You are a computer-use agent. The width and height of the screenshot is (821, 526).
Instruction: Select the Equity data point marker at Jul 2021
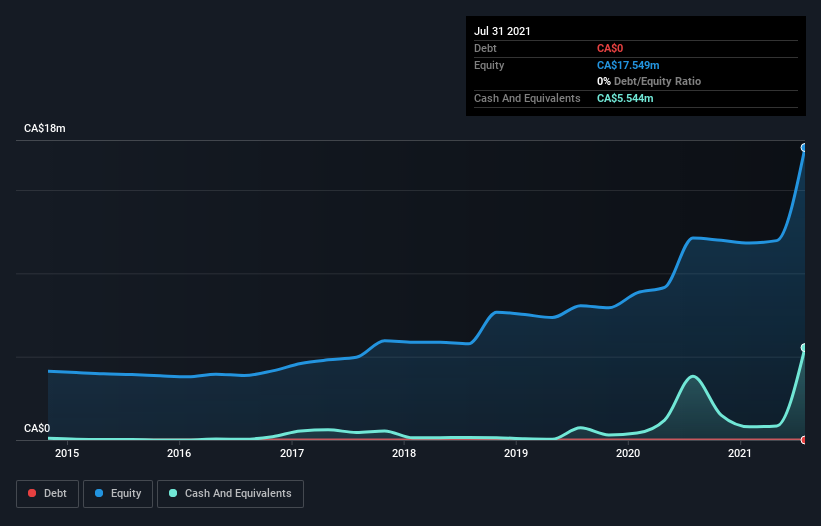click(804, 148)
